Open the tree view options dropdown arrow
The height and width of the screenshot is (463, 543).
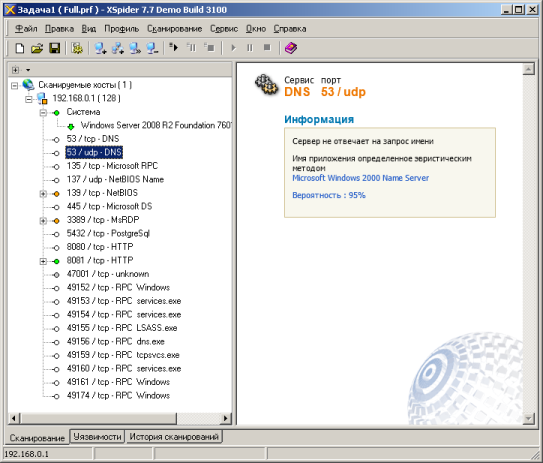click(28, 70)
